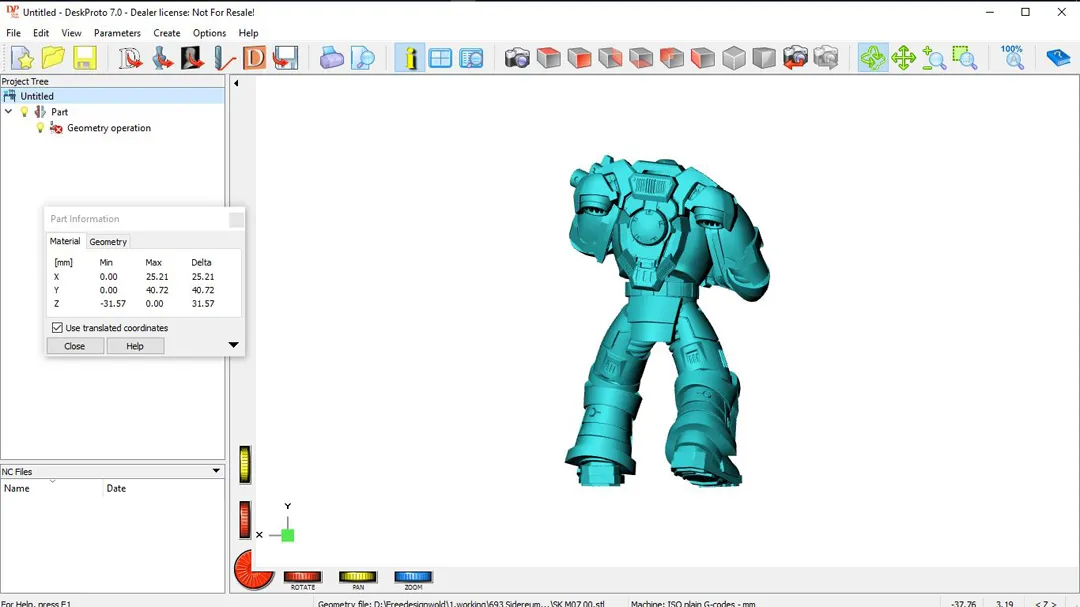Zoom to 100% with magnifier icon

(1012, 58)
